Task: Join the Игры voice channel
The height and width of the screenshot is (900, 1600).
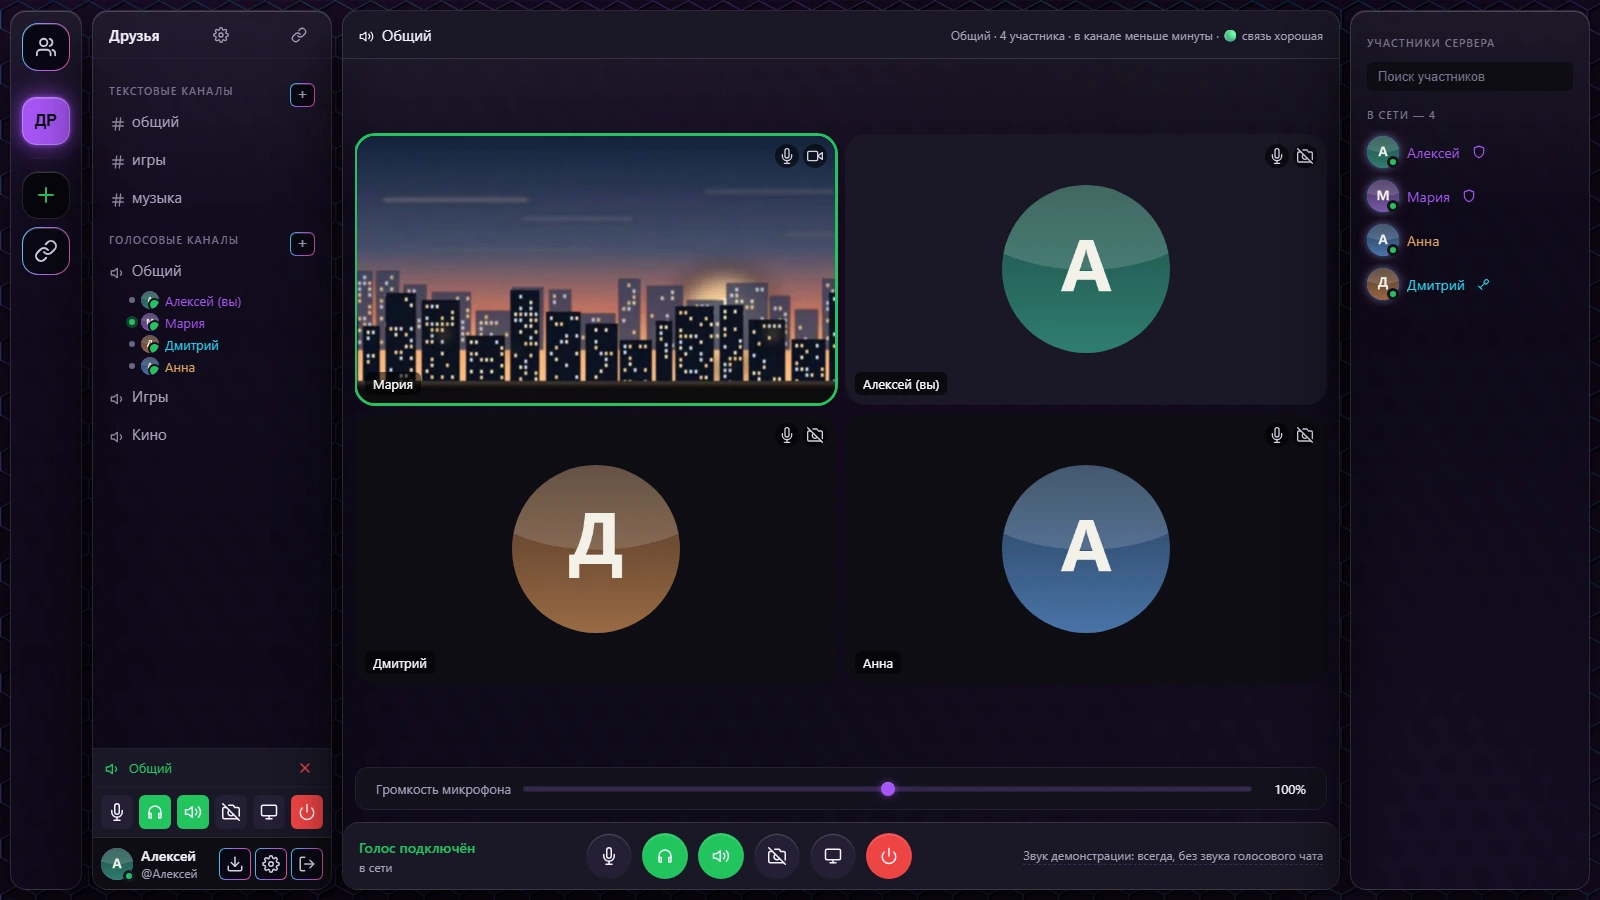Action: pos(212,397)
